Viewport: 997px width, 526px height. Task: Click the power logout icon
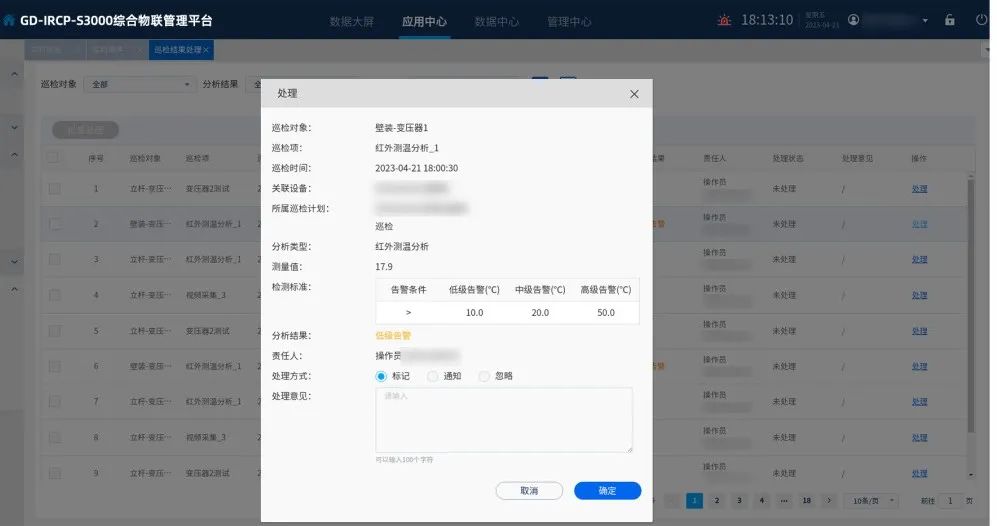981,20
